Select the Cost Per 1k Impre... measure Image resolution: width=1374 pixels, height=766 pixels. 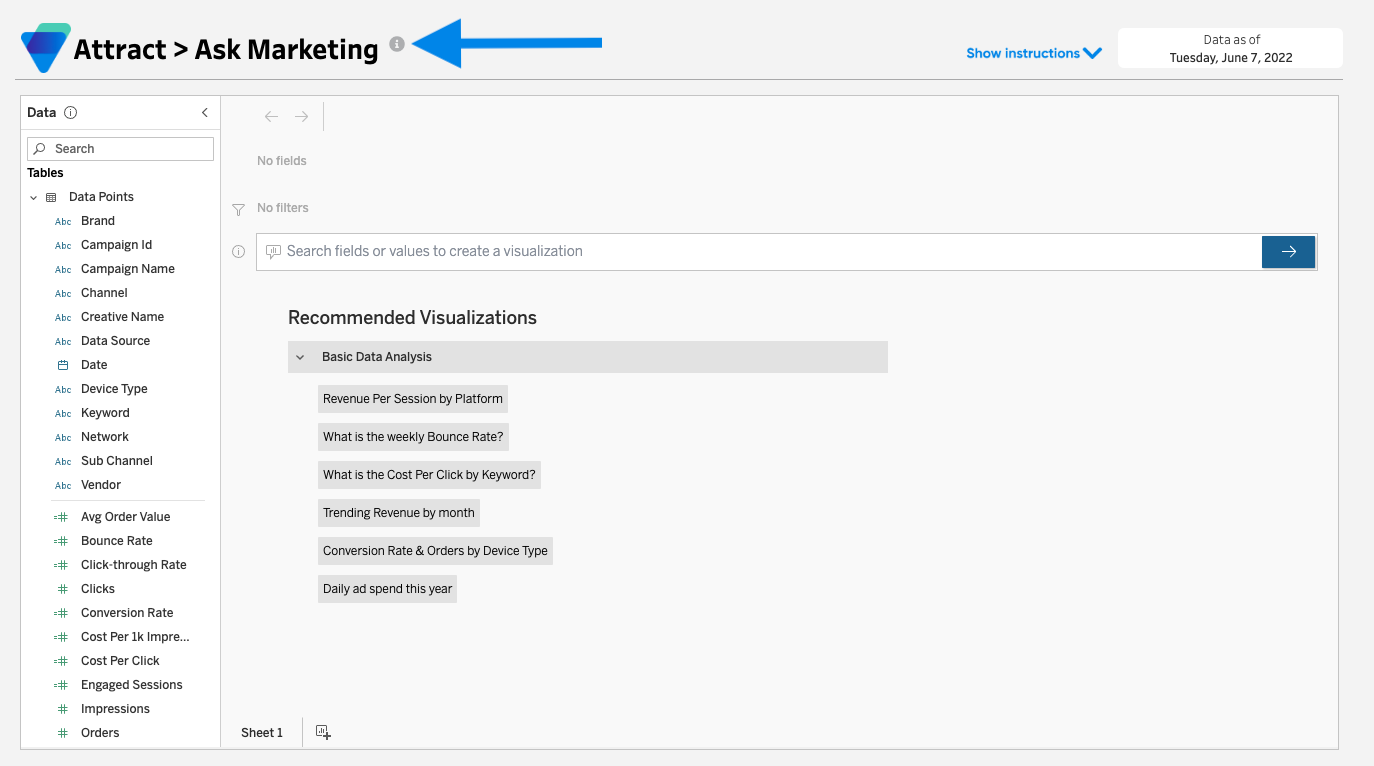coord(135,637)
